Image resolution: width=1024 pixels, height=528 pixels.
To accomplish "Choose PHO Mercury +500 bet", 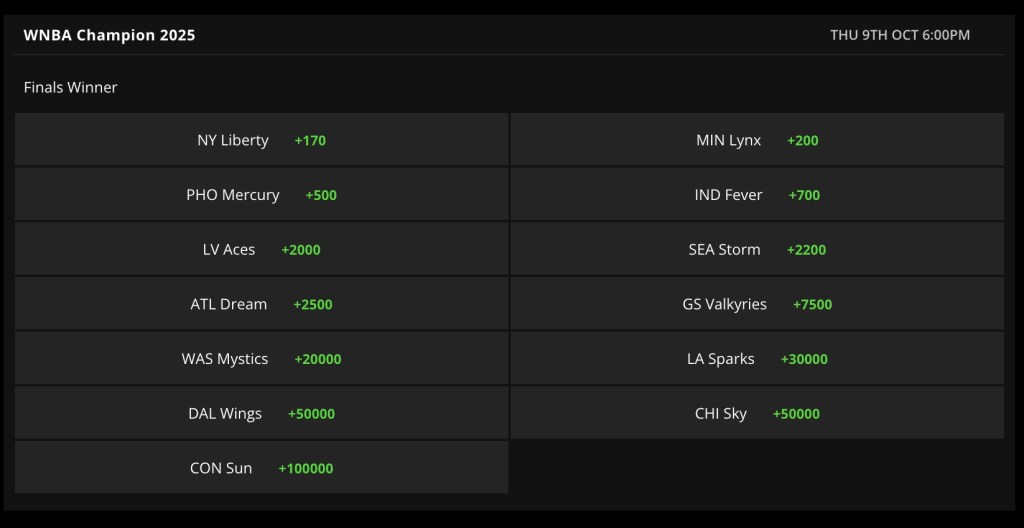I will (x=261, y=195).
